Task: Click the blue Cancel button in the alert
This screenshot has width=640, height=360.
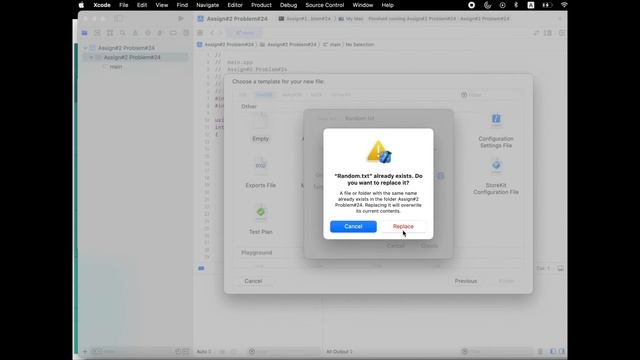Action: [353, 227]
